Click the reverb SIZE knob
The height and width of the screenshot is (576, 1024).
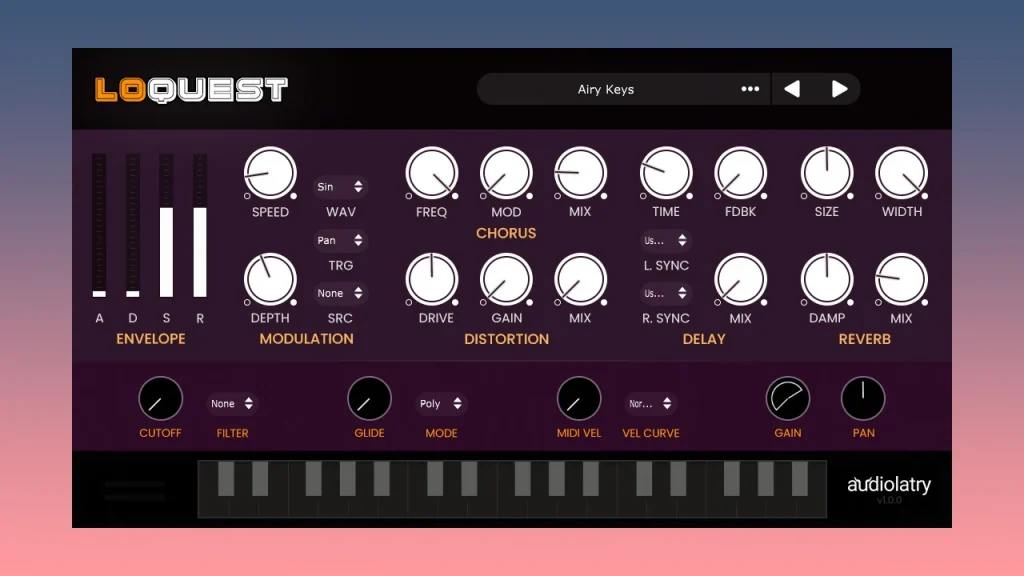pos(827,173)
